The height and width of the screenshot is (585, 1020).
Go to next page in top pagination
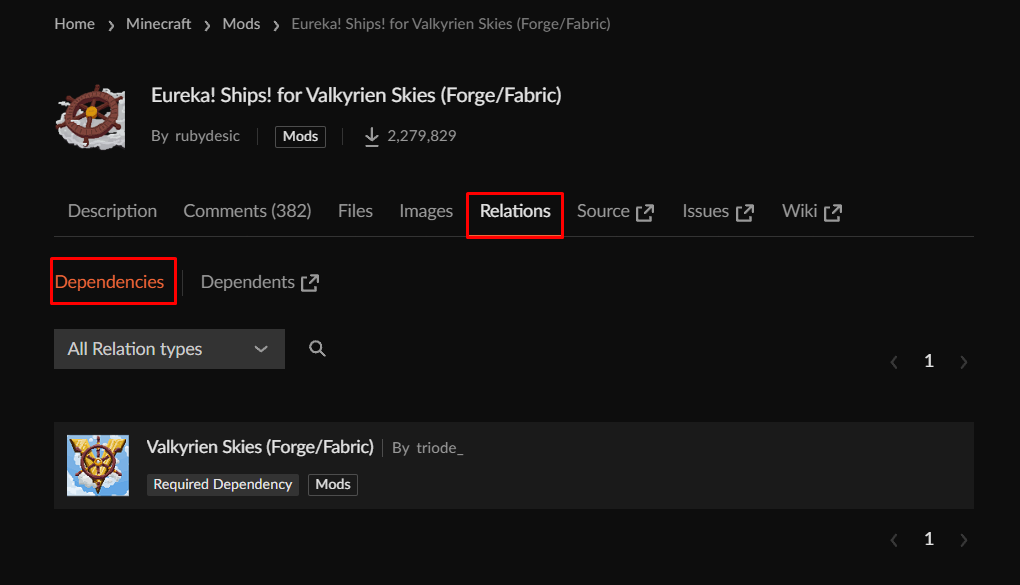pos(964,362)
